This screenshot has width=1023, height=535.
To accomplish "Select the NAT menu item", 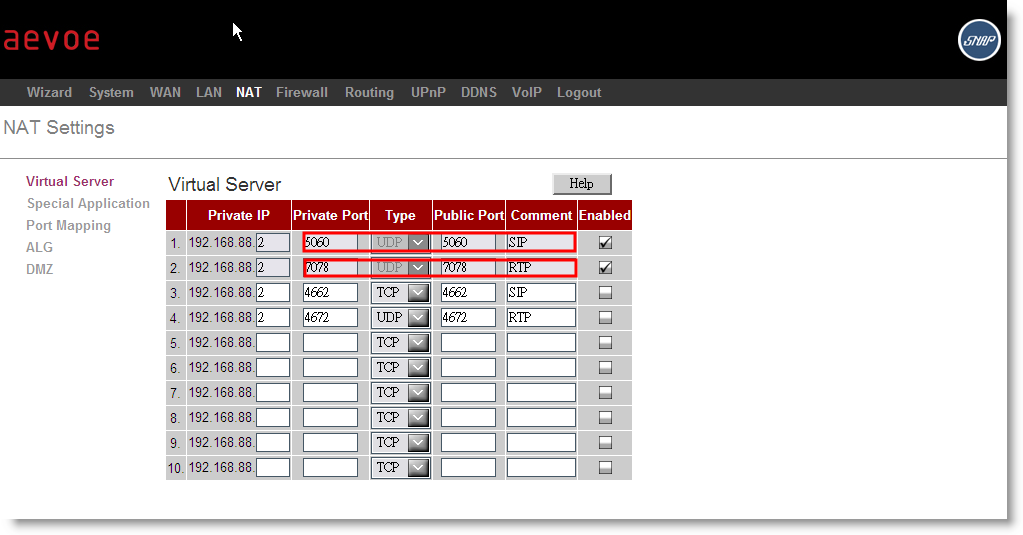I will (x=249, y=93).
